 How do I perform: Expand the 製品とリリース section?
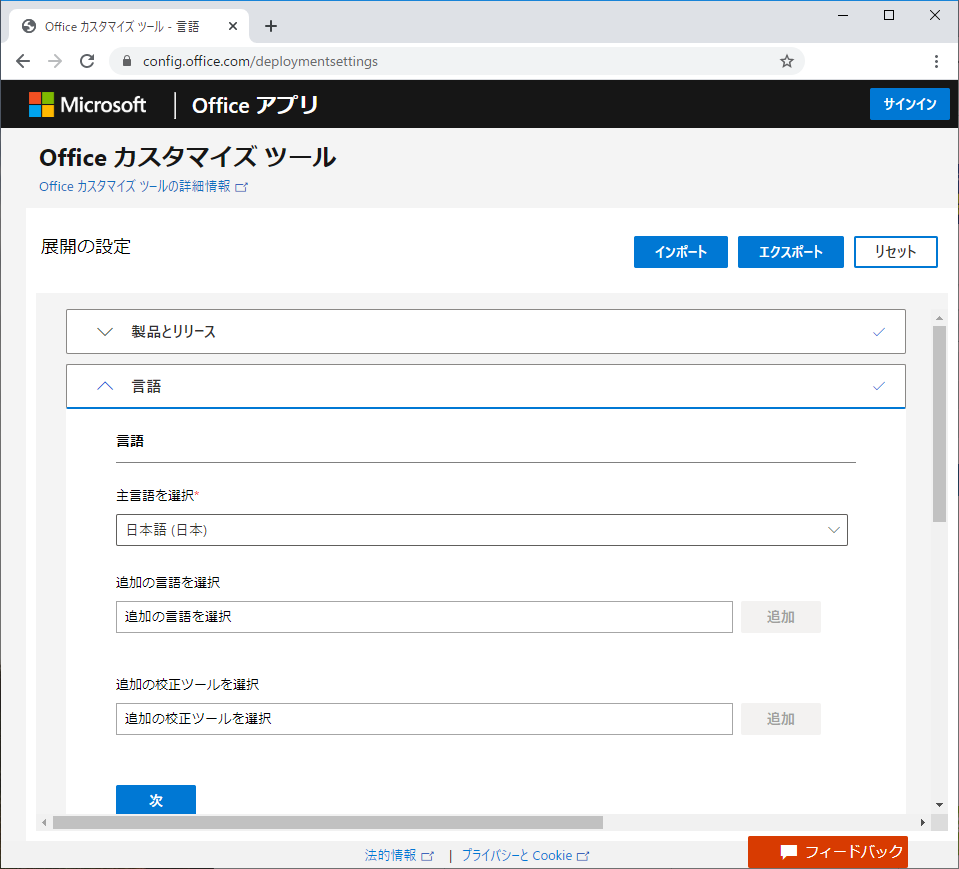486,331
